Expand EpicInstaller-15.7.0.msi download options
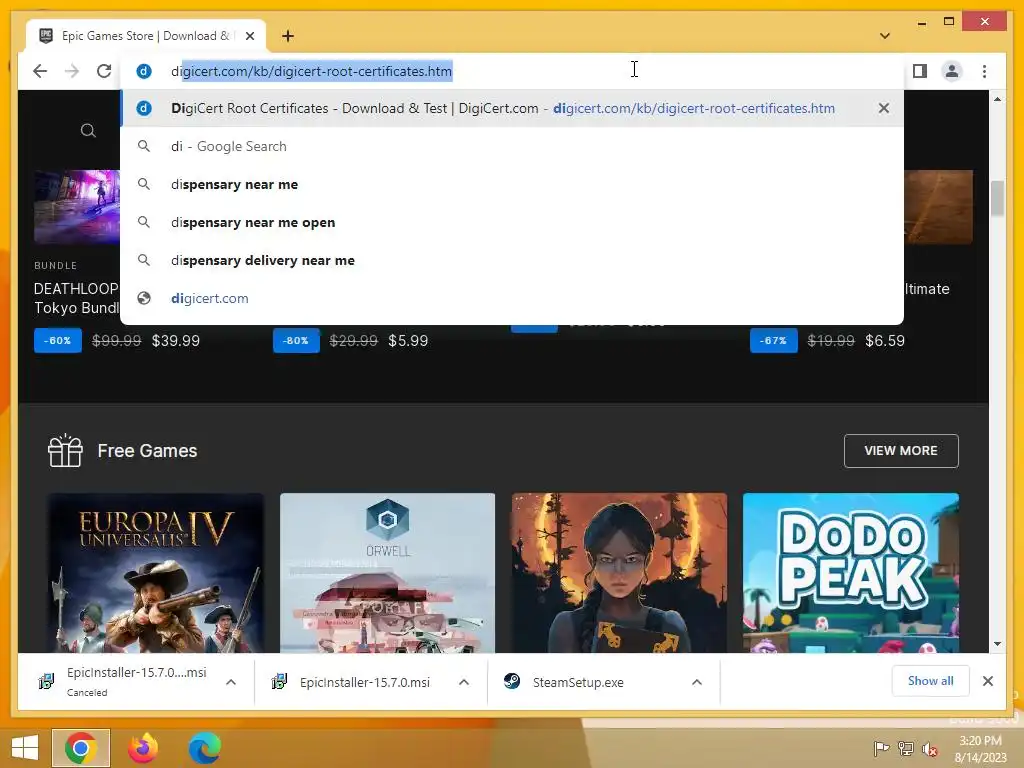Viewport: 1024px width, 768px height. coord(464,682)
